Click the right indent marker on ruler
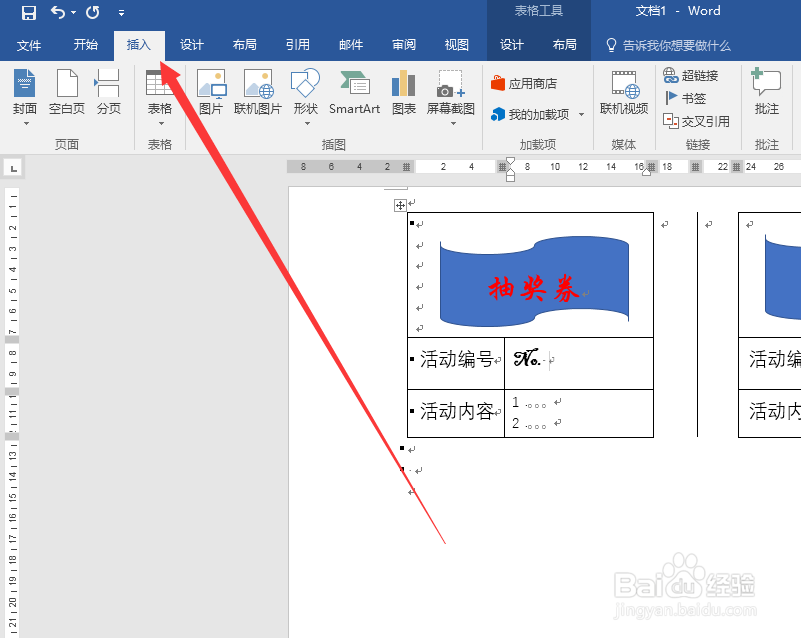 (x=646, y=172)
